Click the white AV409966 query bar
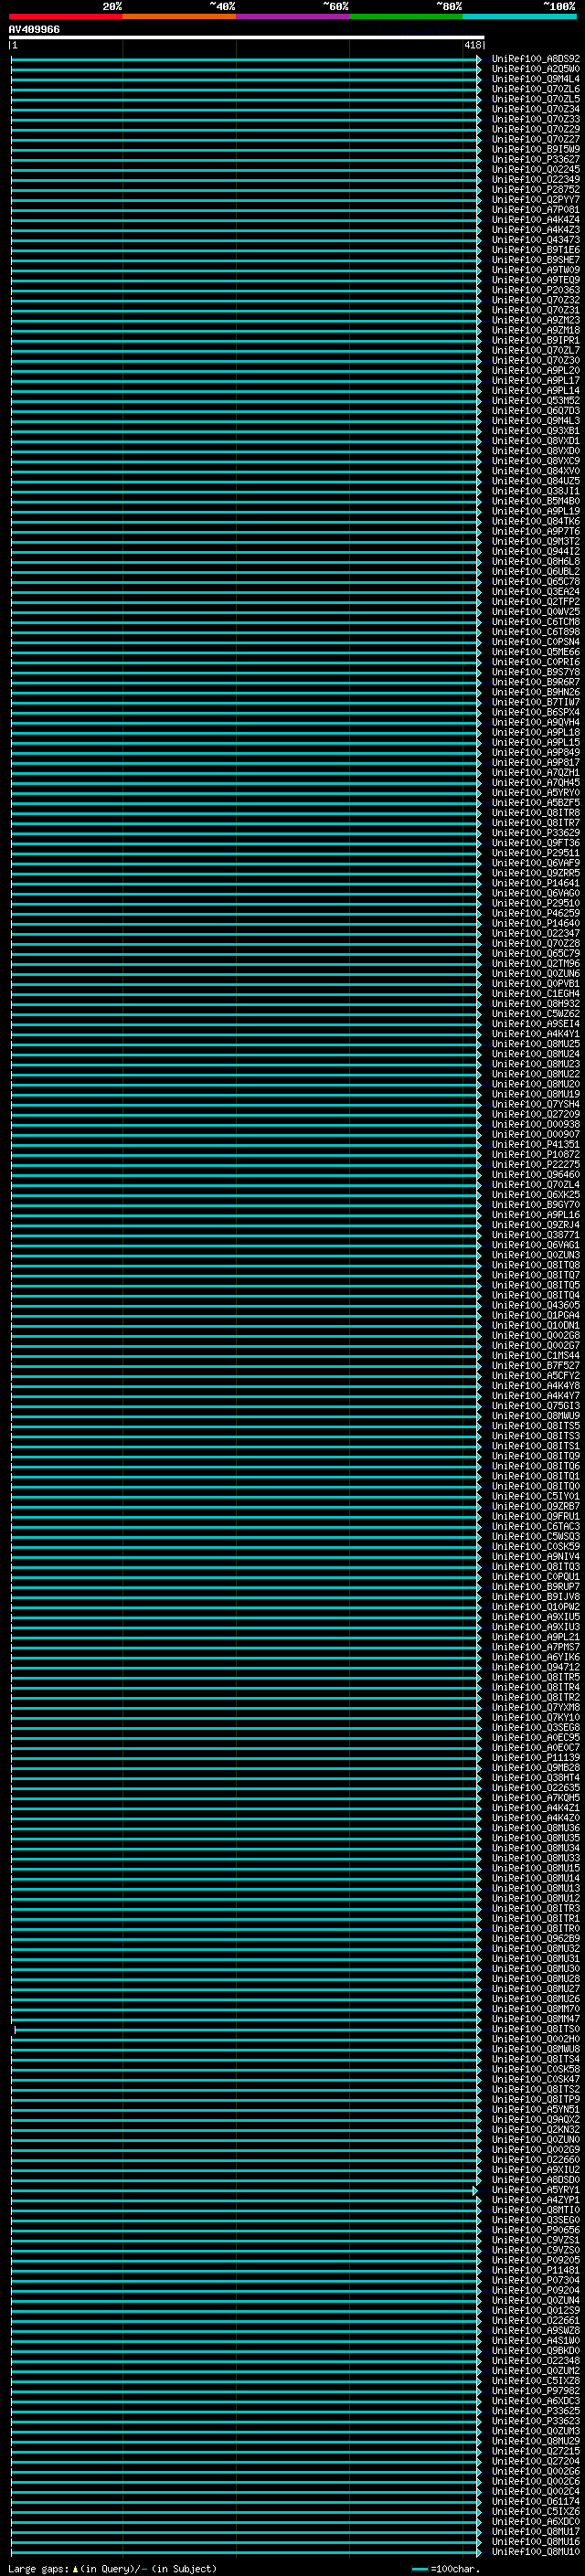This screenshot has width=585, height=2576. 247,38
